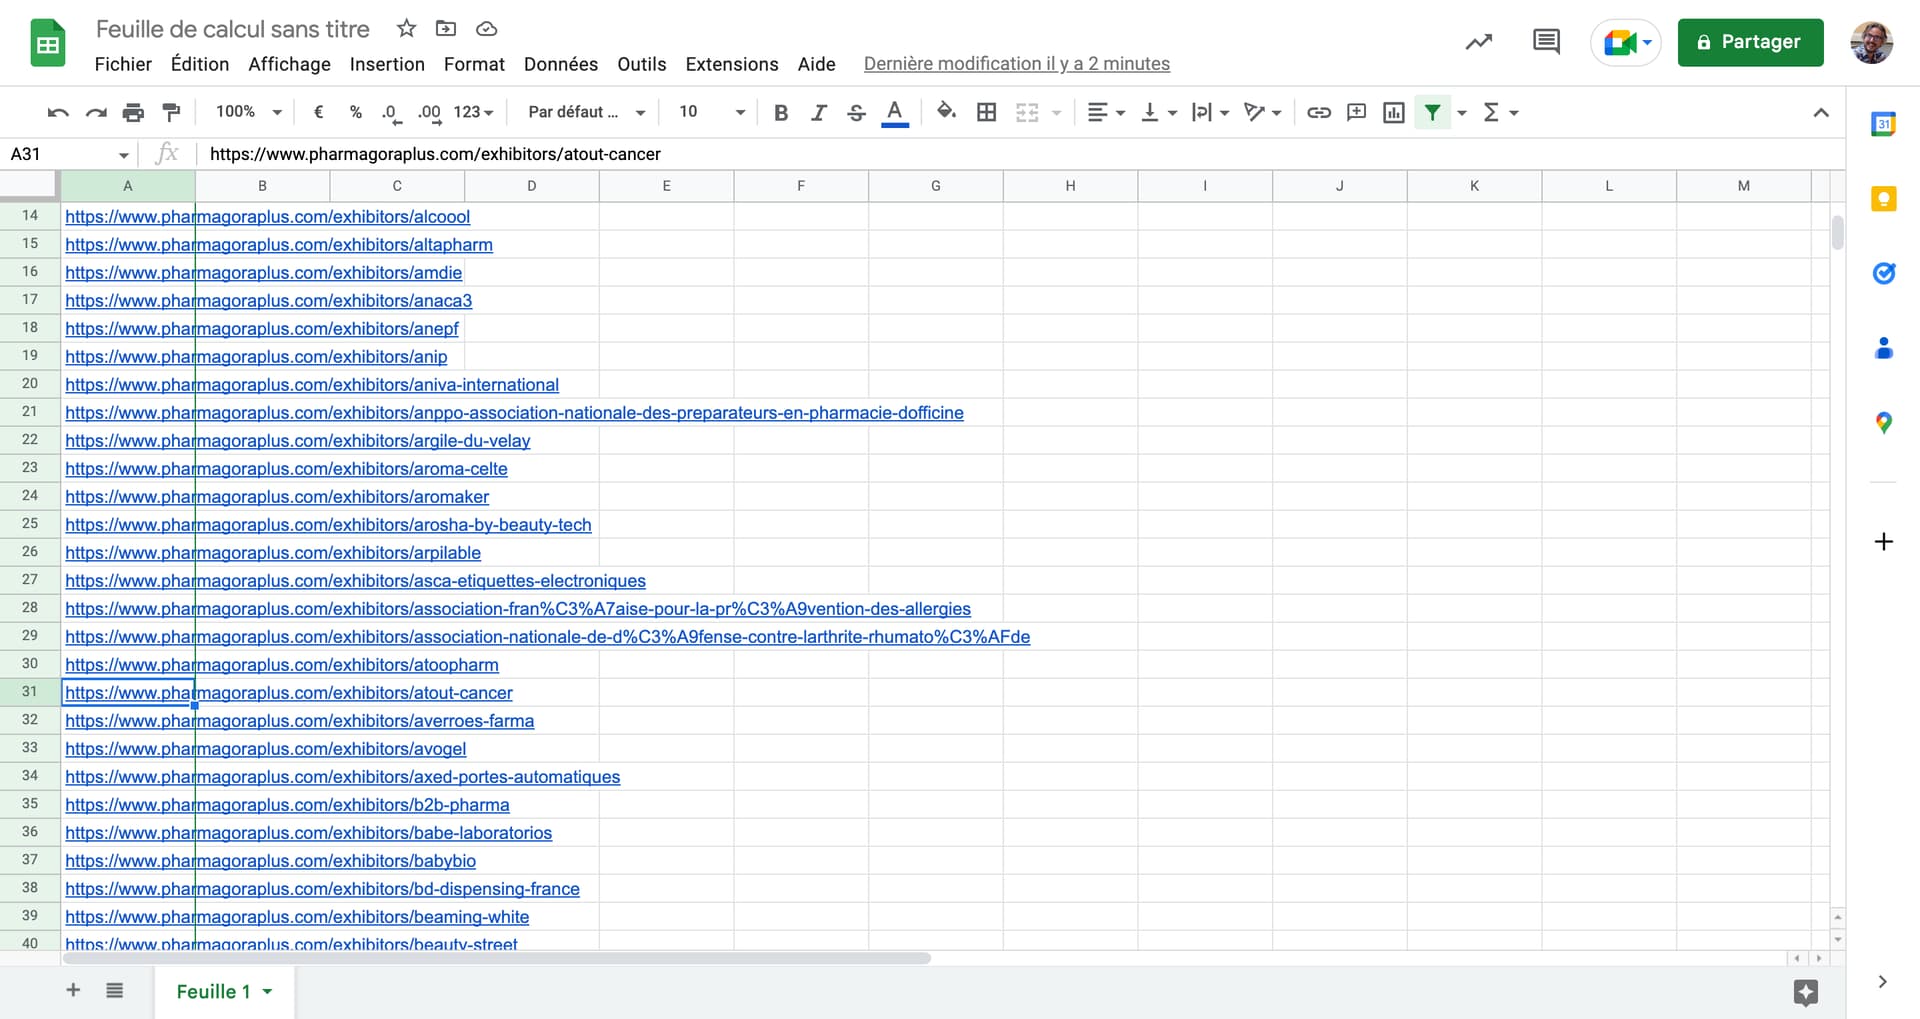The width and height of the screenshot is (1920, 1019).
Task: Toggle strikethrough formatting
Action: coord(856,113)
